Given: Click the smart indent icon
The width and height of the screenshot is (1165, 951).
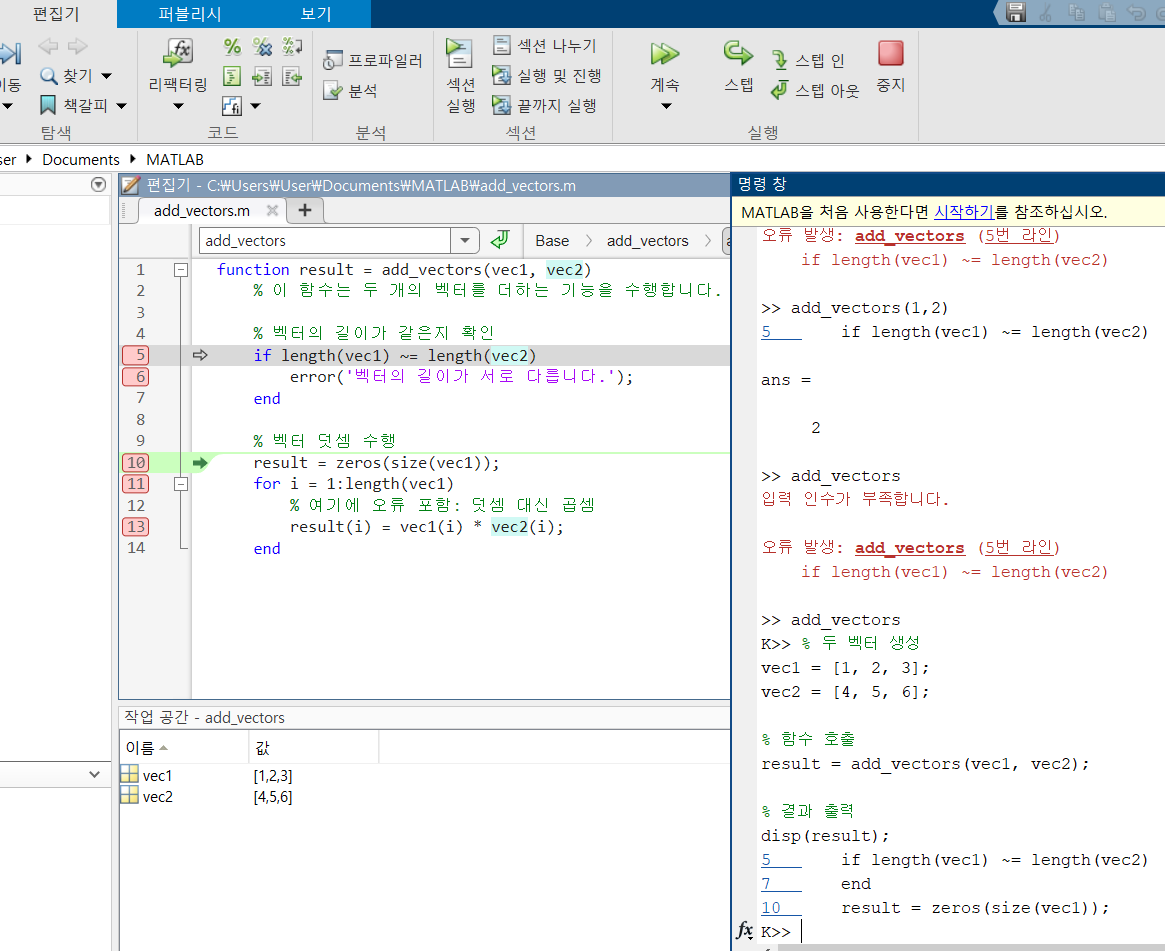Looking at the screenshot, I should [232, 77].
